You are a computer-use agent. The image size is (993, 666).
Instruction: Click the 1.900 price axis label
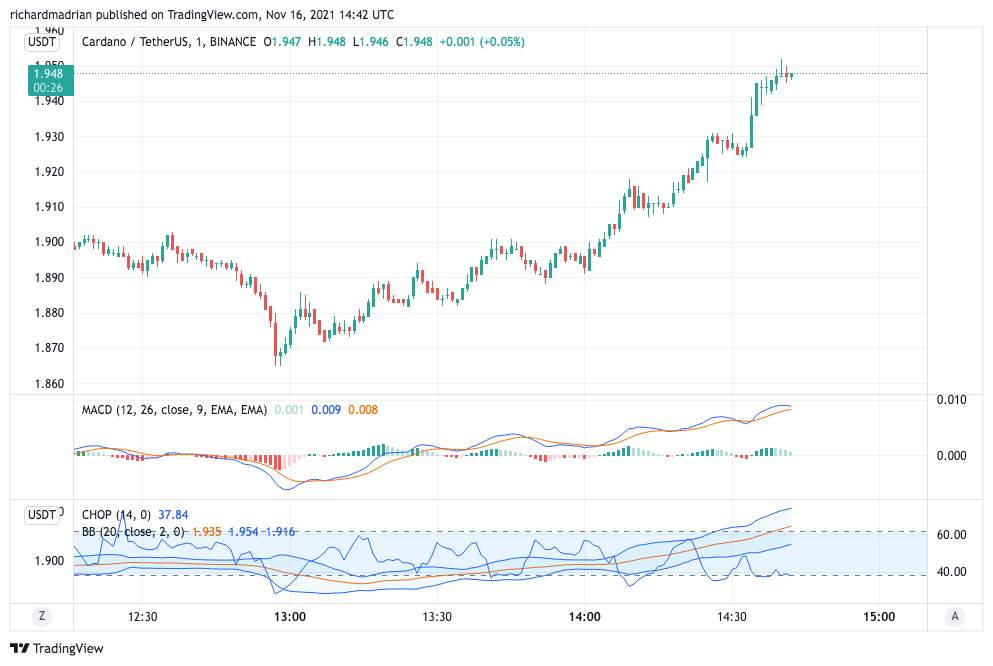49,242
